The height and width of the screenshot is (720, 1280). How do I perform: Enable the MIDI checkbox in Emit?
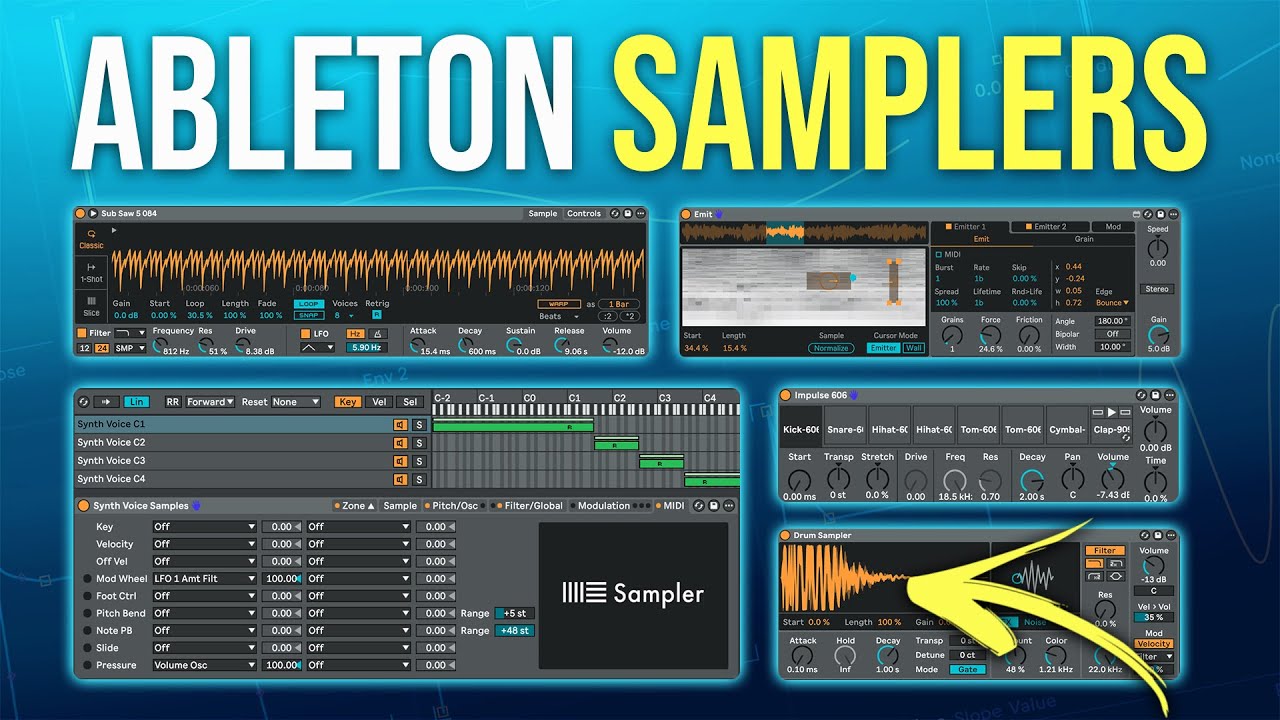[938, 254]
